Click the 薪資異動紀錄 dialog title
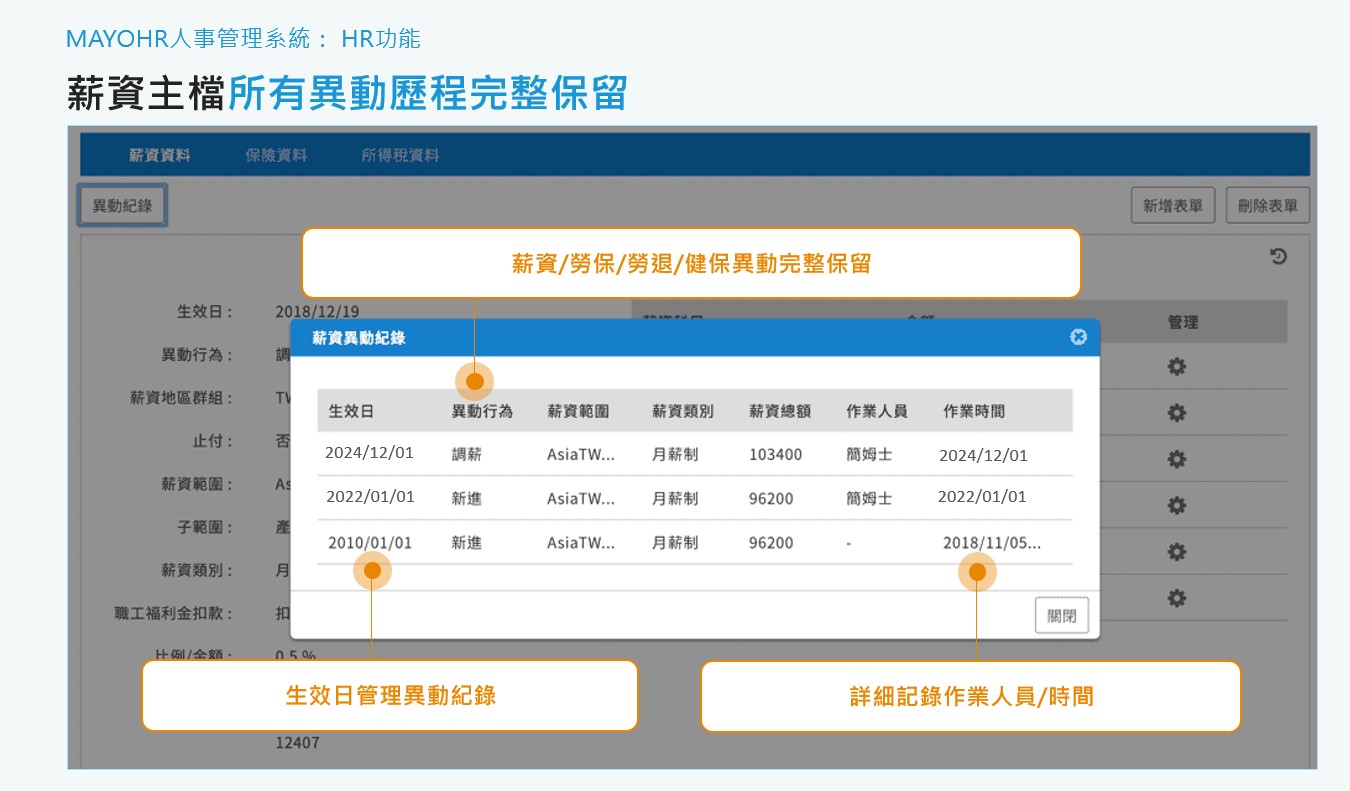 (359, 338)
